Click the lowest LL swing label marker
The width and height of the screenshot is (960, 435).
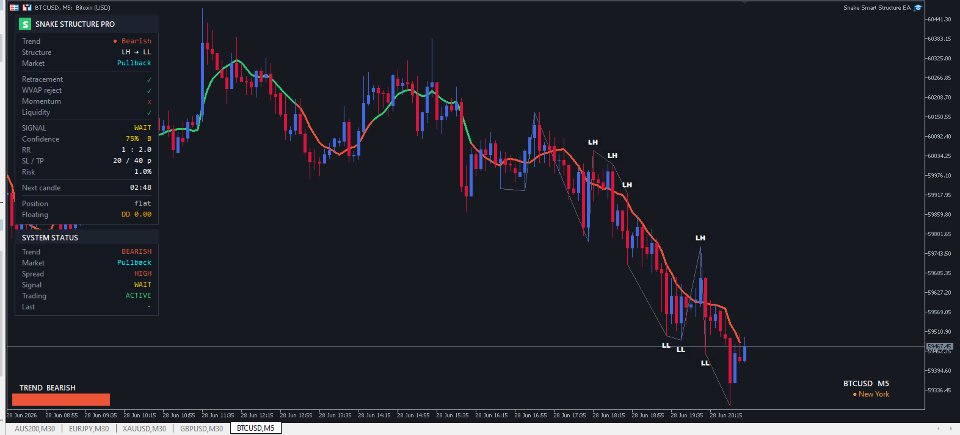[705, 363]
